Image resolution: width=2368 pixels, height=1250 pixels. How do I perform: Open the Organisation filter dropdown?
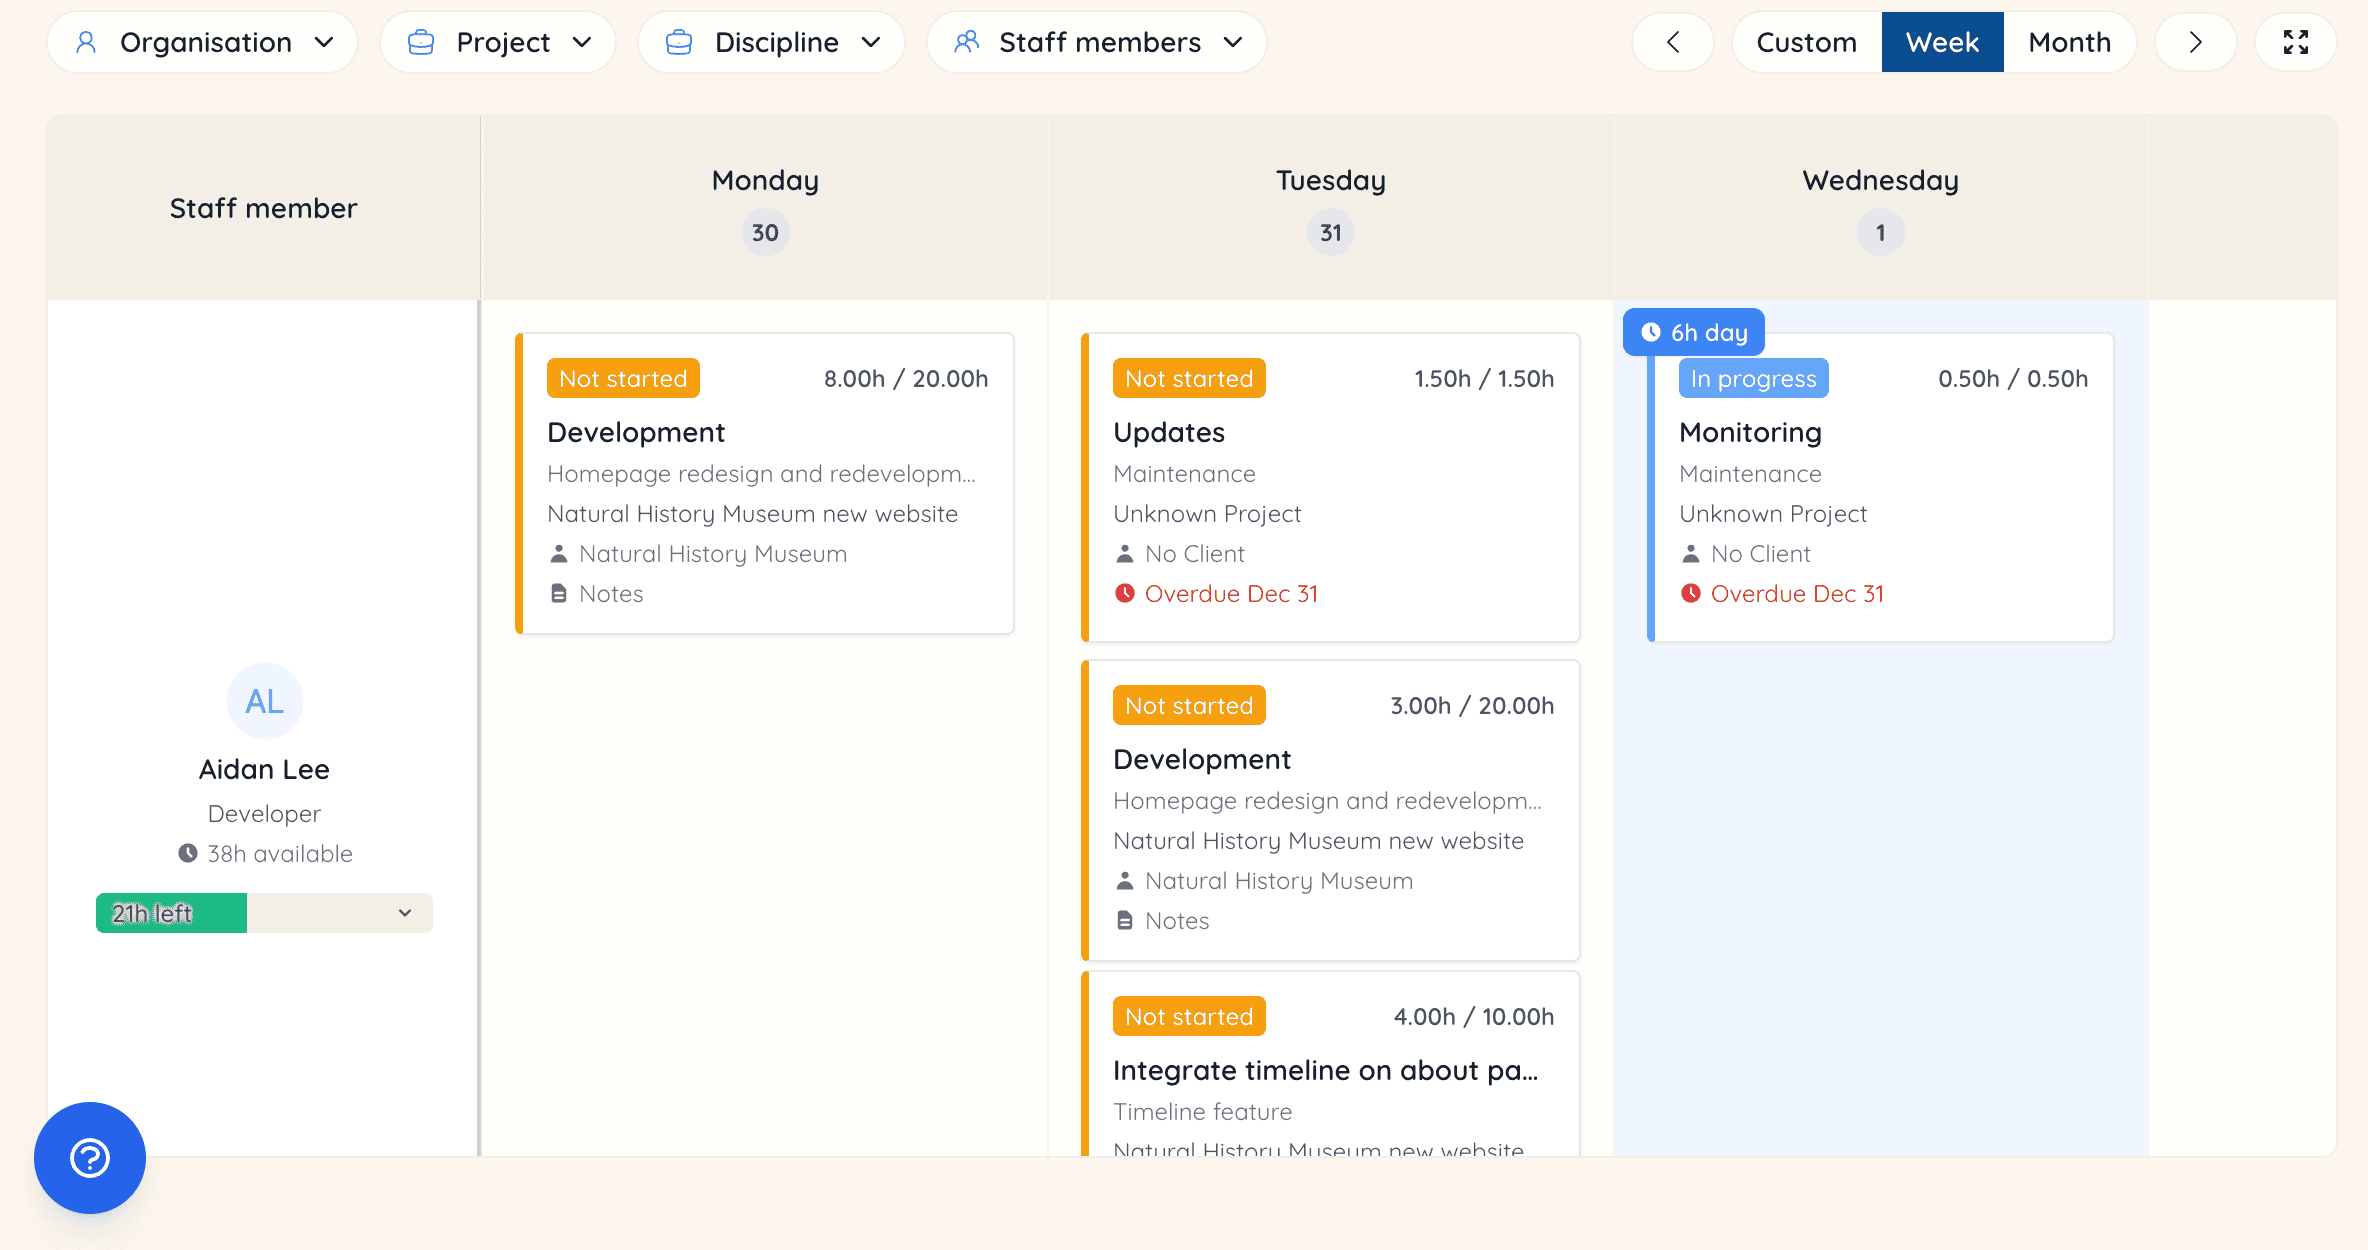tap(203, 42)
